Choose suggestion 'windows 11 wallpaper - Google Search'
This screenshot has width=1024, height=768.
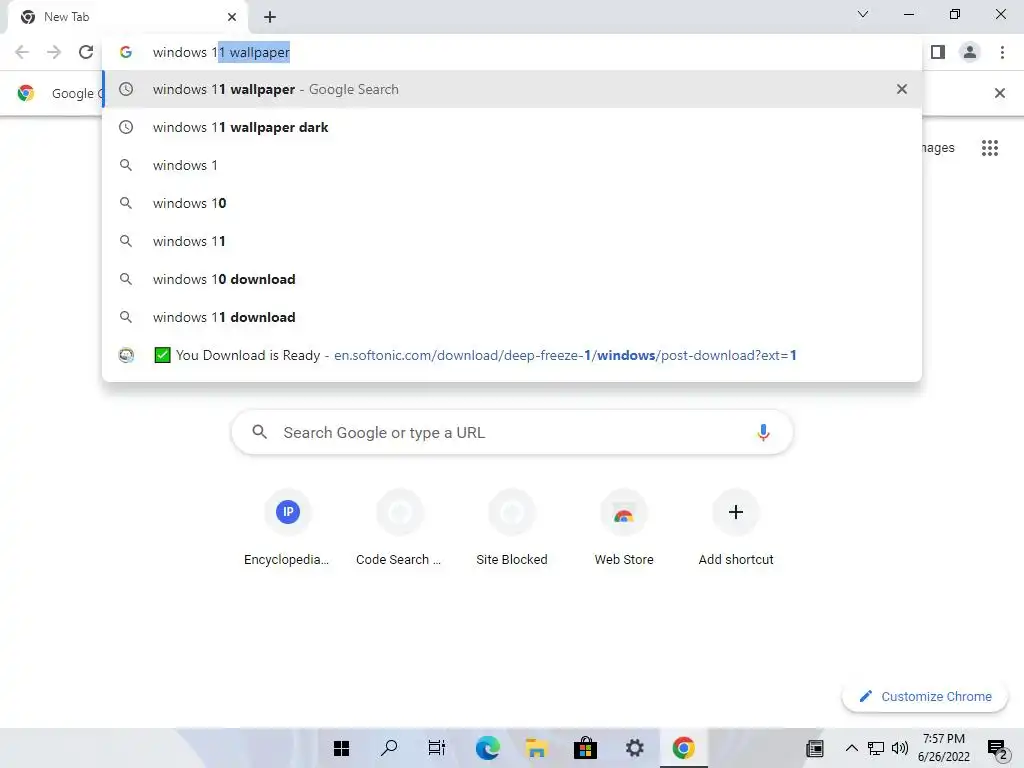pyautogui.click(x=512, y=89)
